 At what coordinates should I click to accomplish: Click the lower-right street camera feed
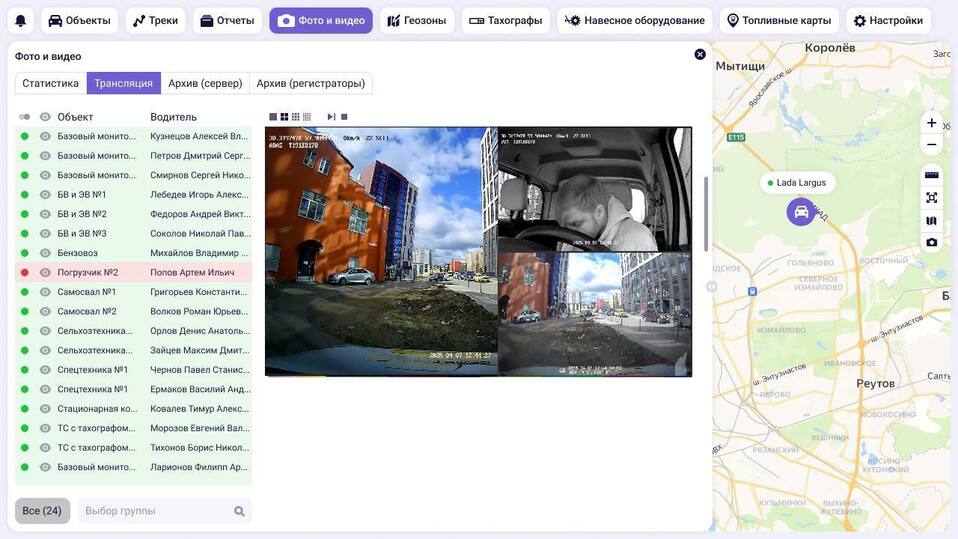(595, 314)
